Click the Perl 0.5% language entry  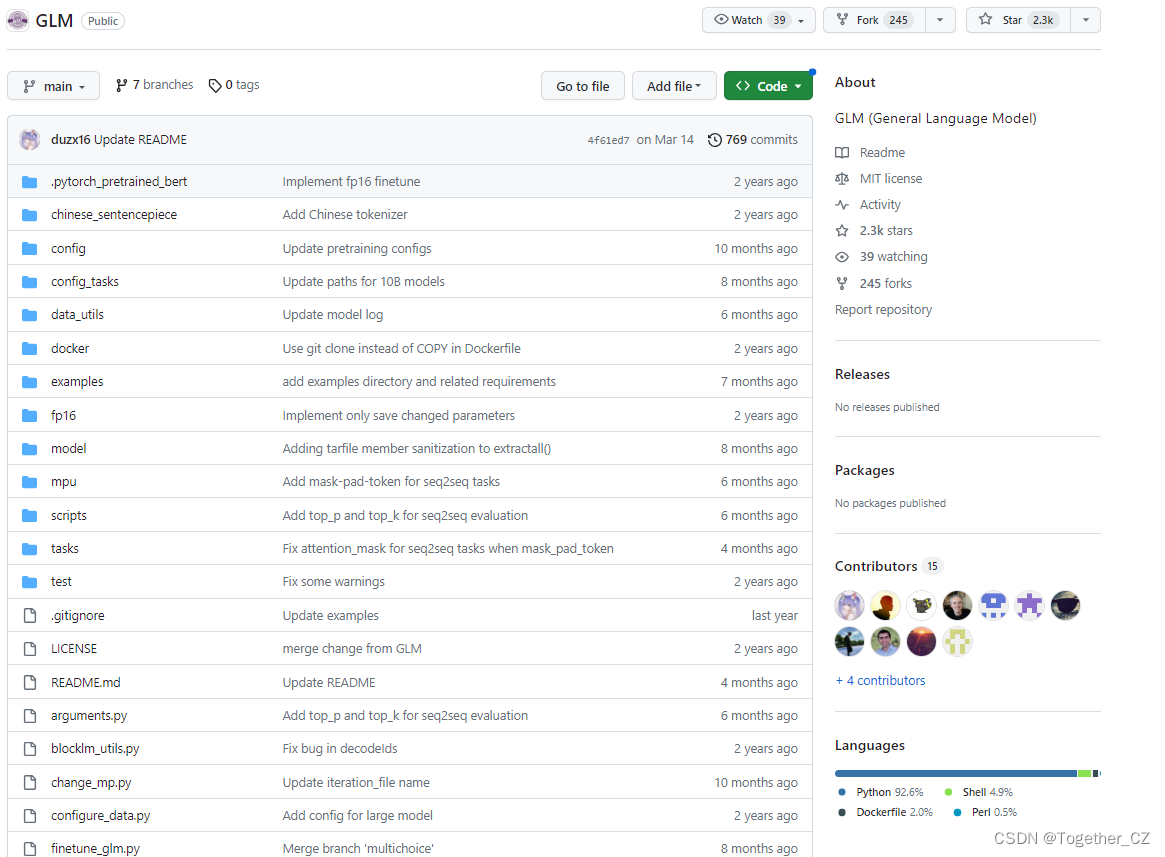(x=986, y=812)
